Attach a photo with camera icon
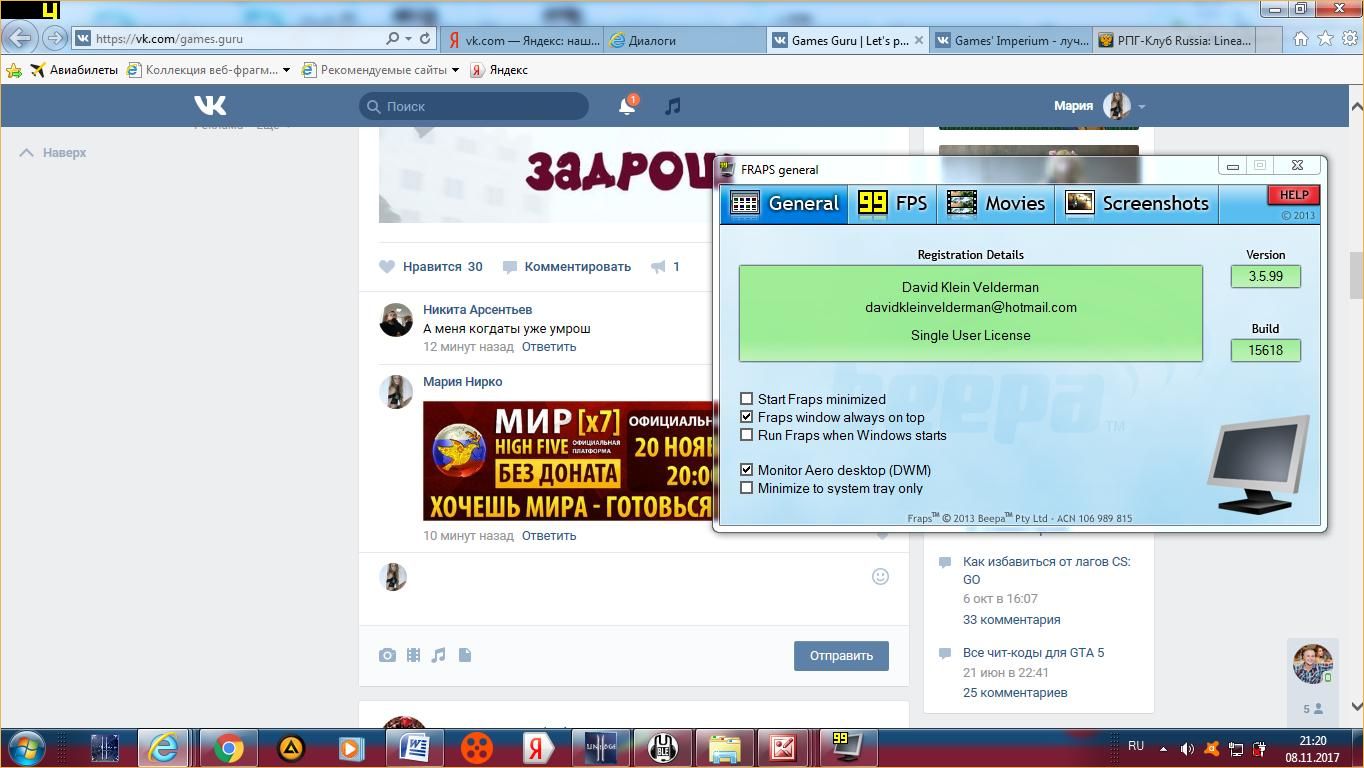 [387, 655]
